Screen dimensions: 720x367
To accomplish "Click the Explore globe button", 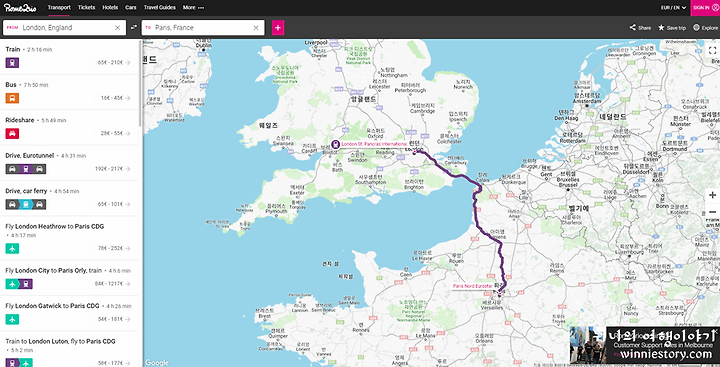I will (x=705, y=28).
